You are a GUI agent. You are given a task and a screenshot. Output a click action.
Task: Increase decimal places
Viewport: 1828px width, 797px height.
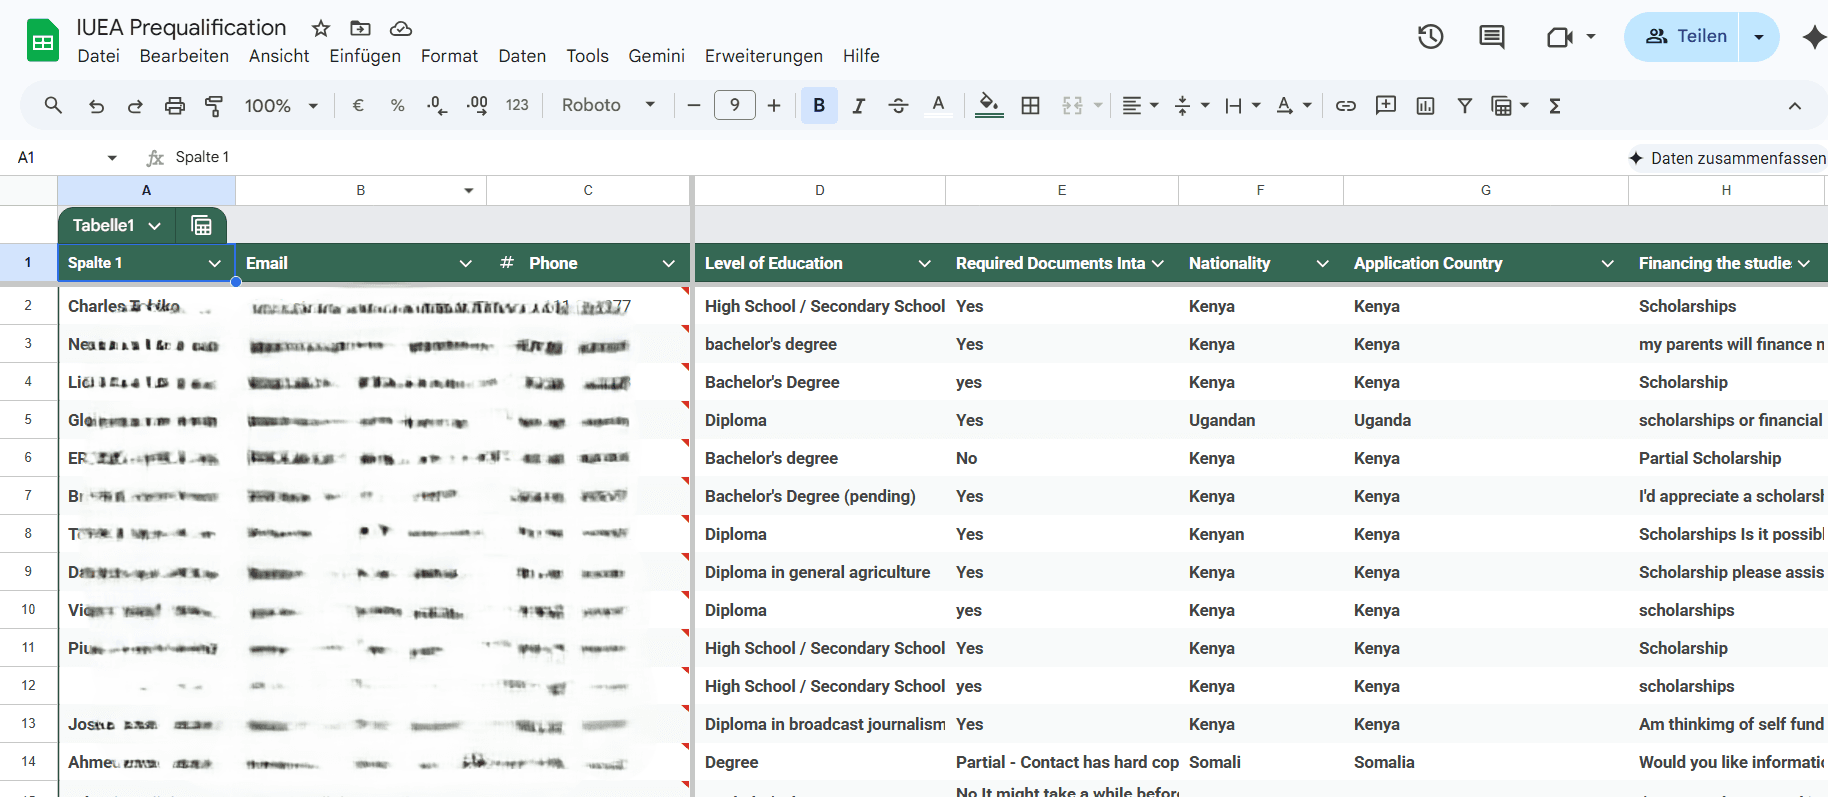coord(477,105)
